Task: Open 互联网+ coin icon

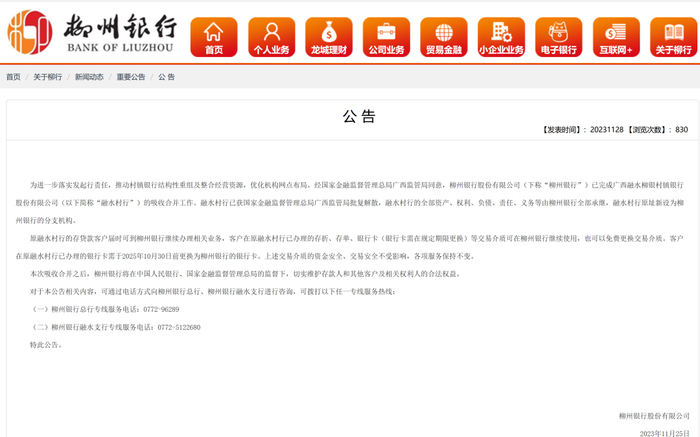Action: 616,37
